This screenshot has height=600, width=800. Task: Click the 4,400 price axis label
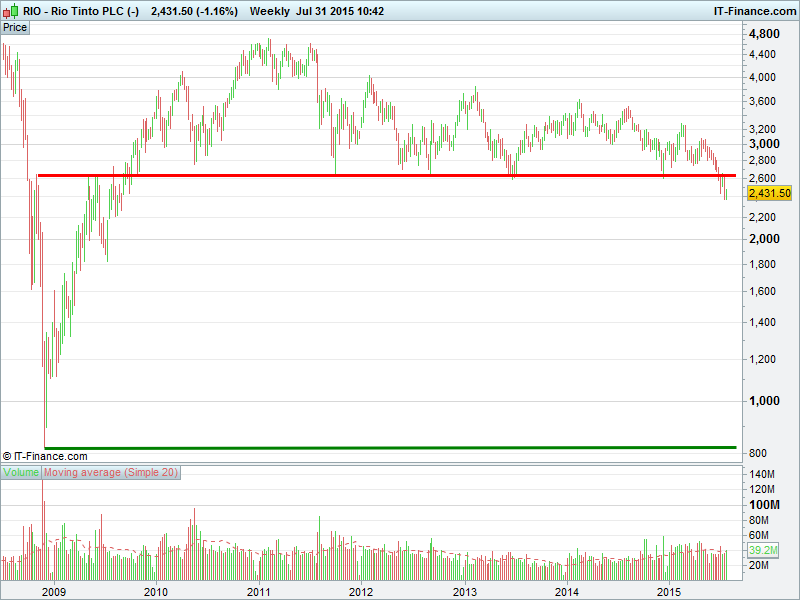762,54
